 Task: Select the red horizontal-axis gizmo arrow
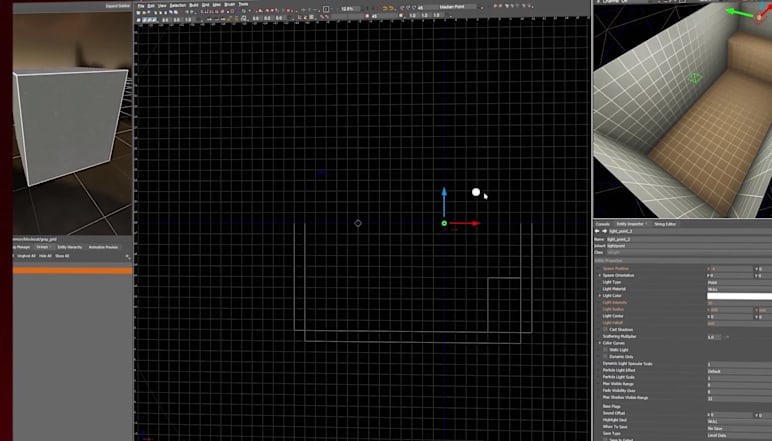(465, 223)
